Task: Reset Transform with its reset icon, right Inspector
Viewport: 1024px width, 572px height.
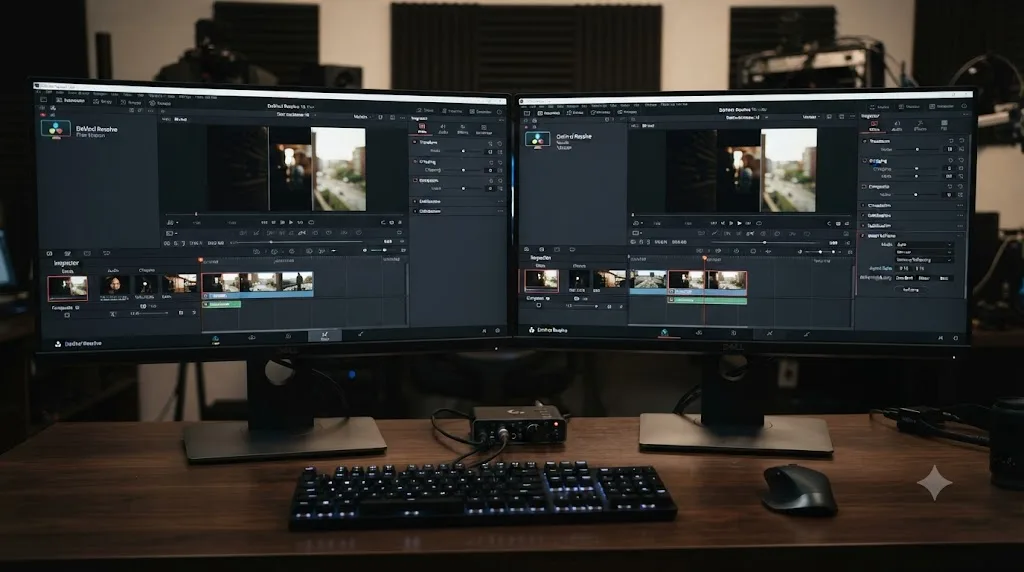Action: pyautogui.click(x=961, y=141)
